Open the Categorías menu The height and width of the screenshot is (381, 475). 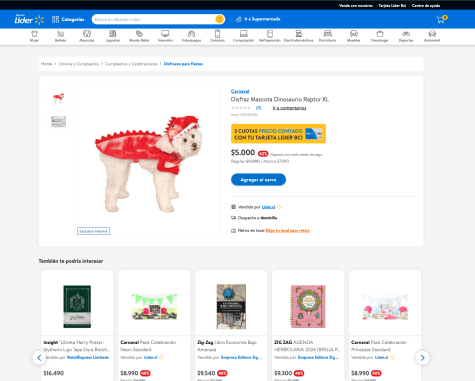[x=68, y=19]
